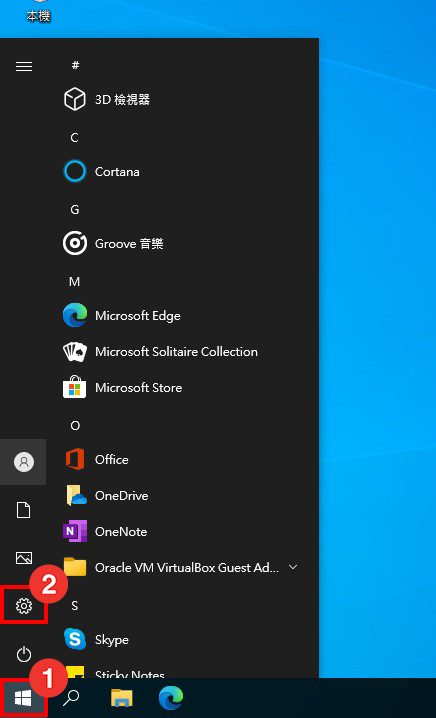
Task: Click Oracle VM VirtualBox folder icon
Action: (x=75, y=567)
